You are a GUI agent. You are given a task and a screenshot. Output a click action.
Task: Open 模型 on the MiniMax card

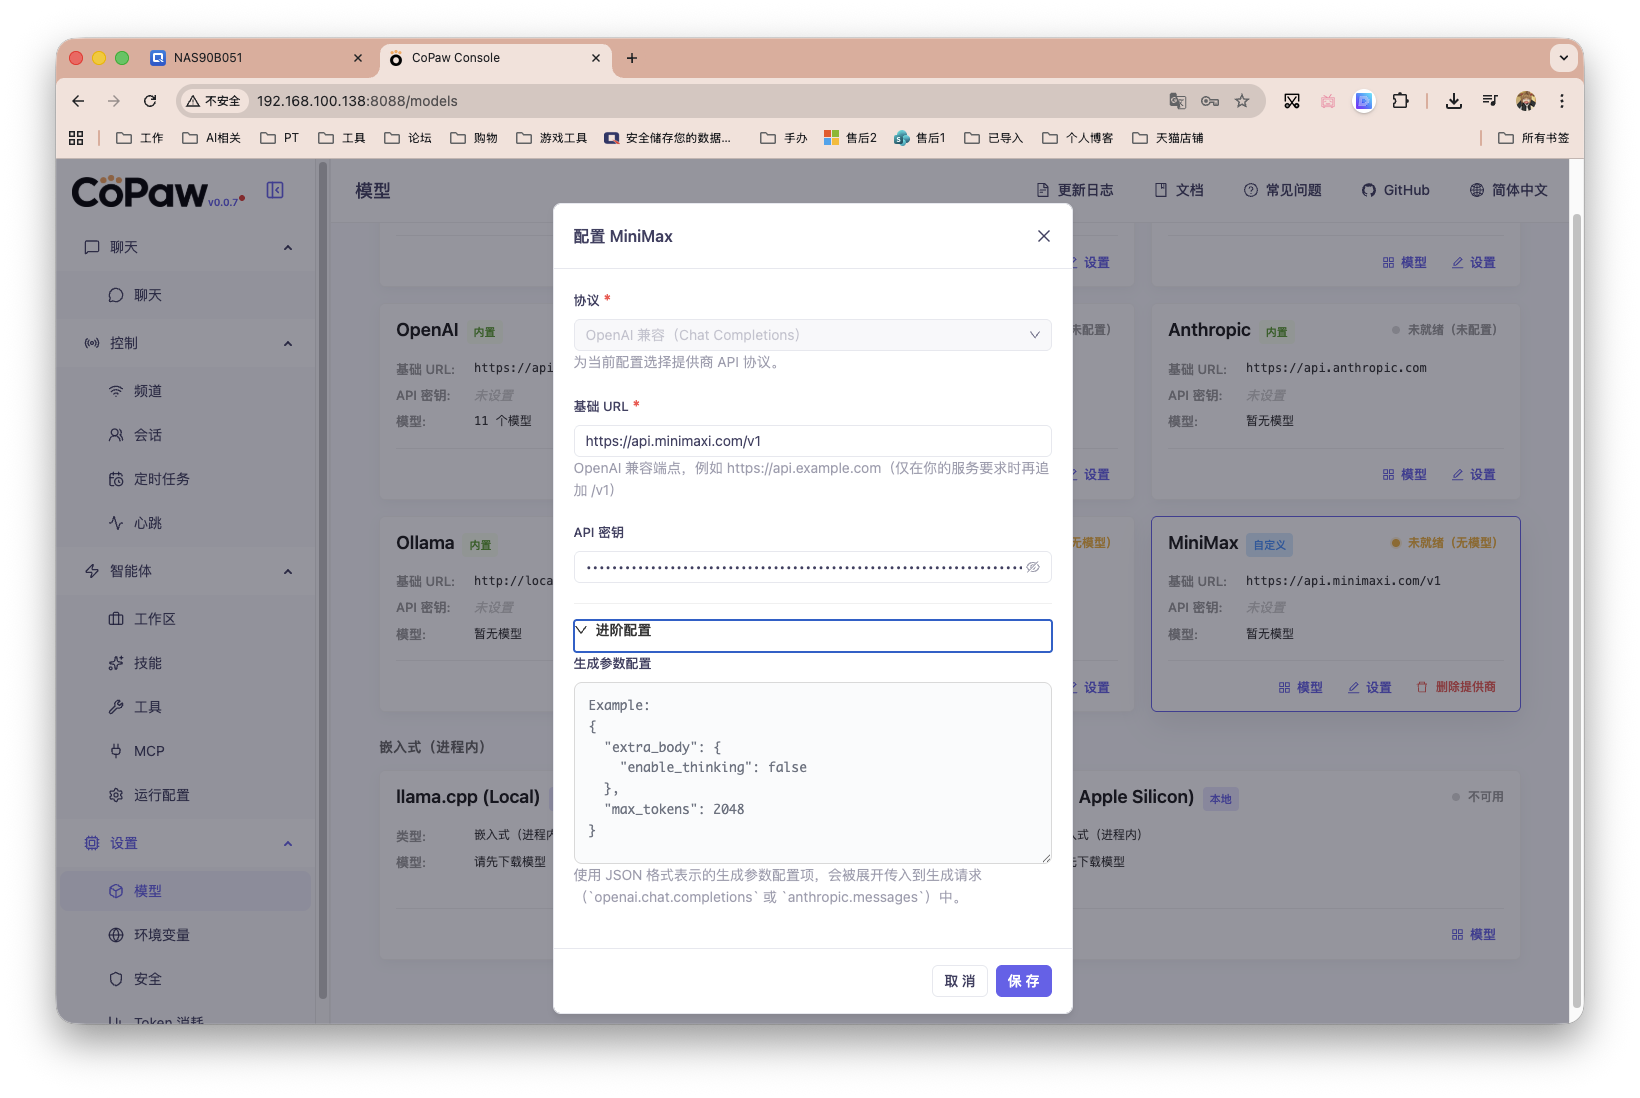1301,687
